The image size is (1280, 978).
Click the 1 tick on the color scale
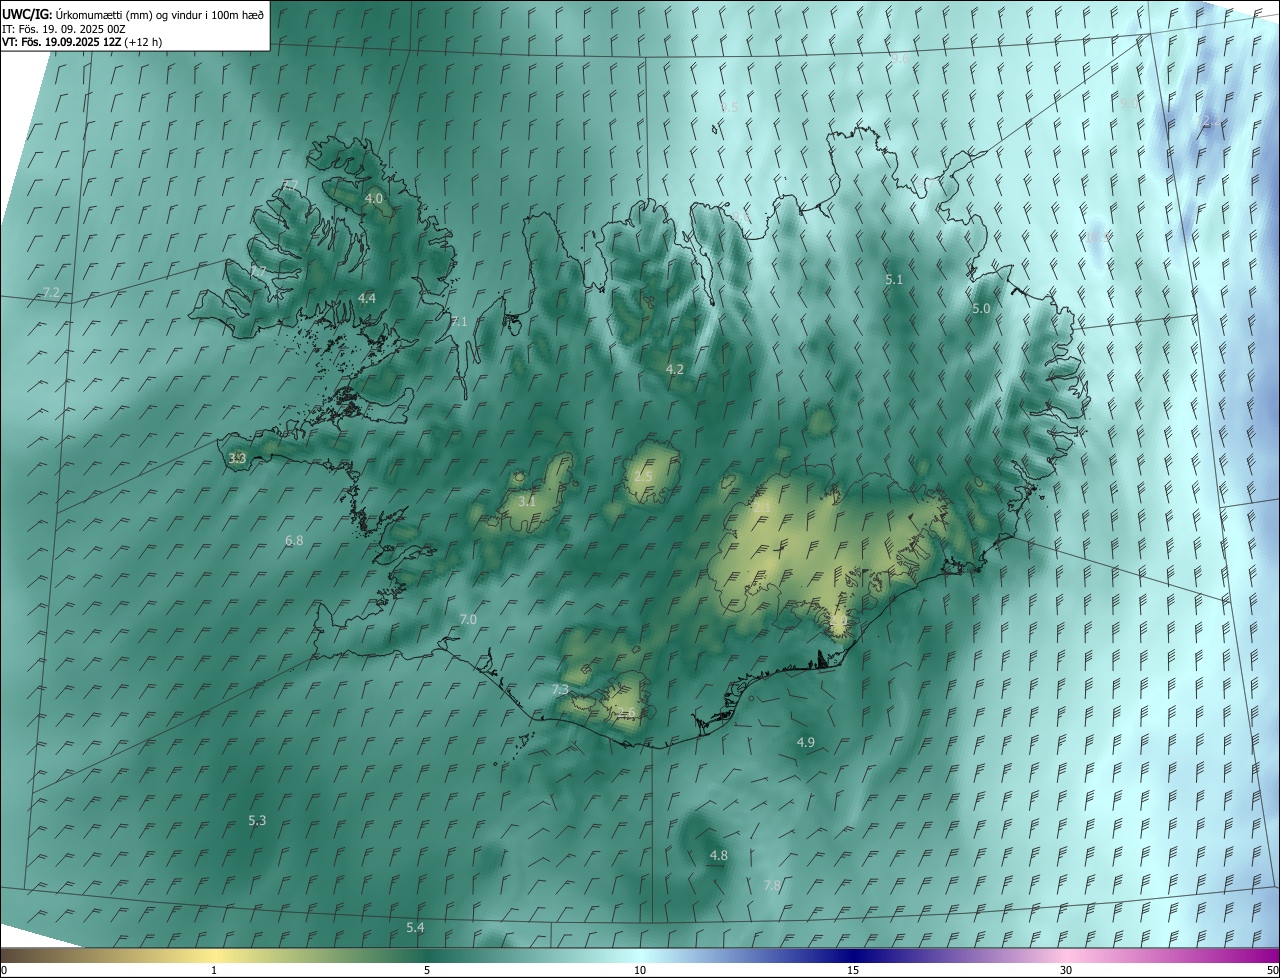214,971
